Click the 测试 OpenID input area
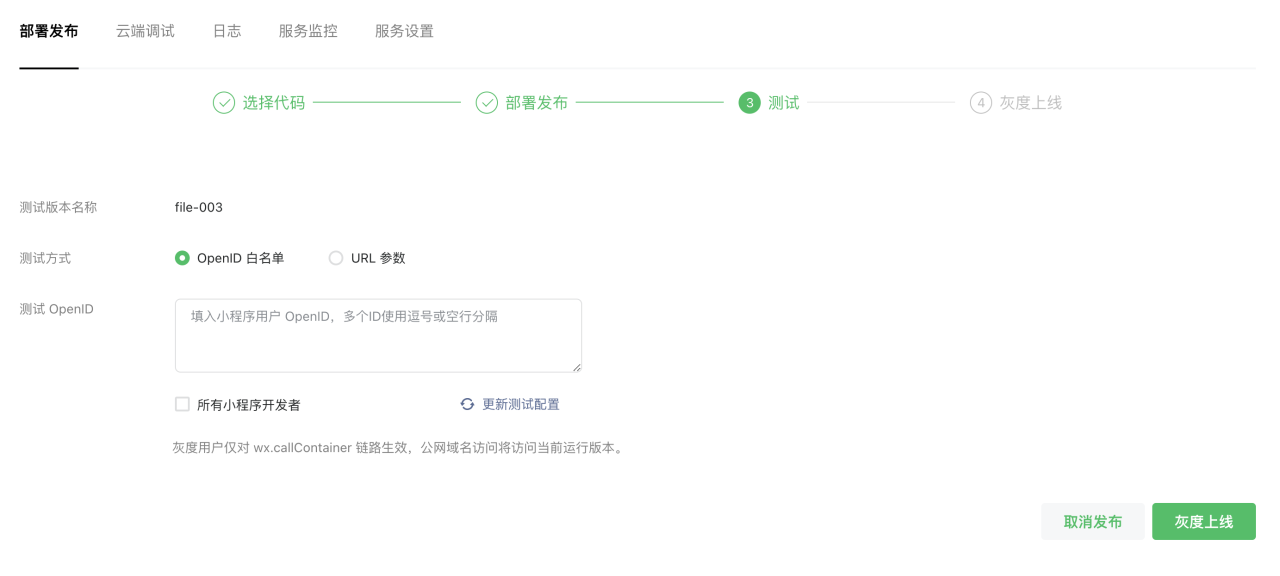 tap(378, 333)
